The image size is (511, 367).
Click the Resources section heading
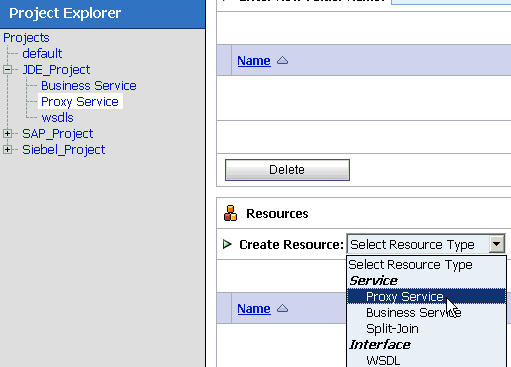(x=277, y=214)
